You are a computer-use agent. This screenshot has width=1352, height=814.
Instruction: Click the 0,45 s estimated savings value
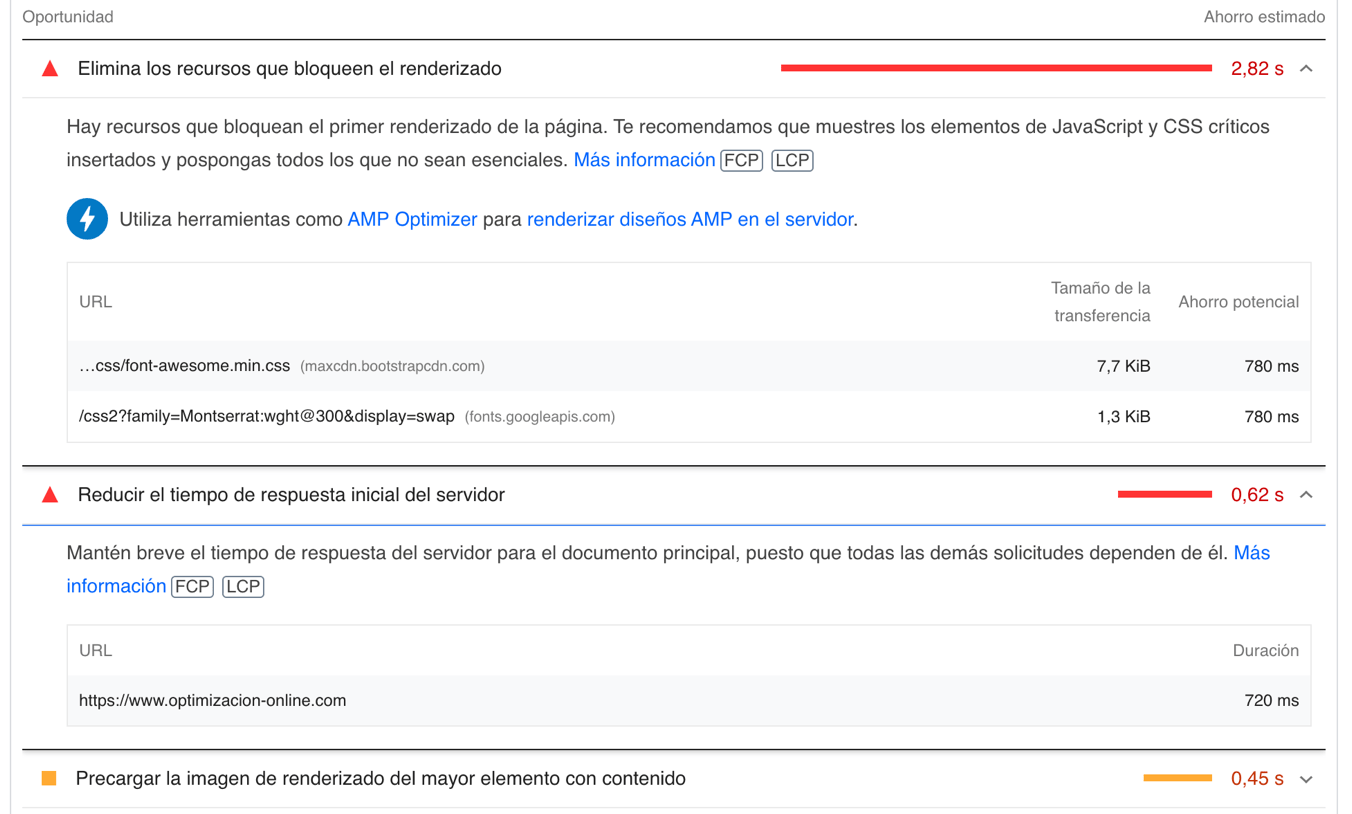(1257, 779)
